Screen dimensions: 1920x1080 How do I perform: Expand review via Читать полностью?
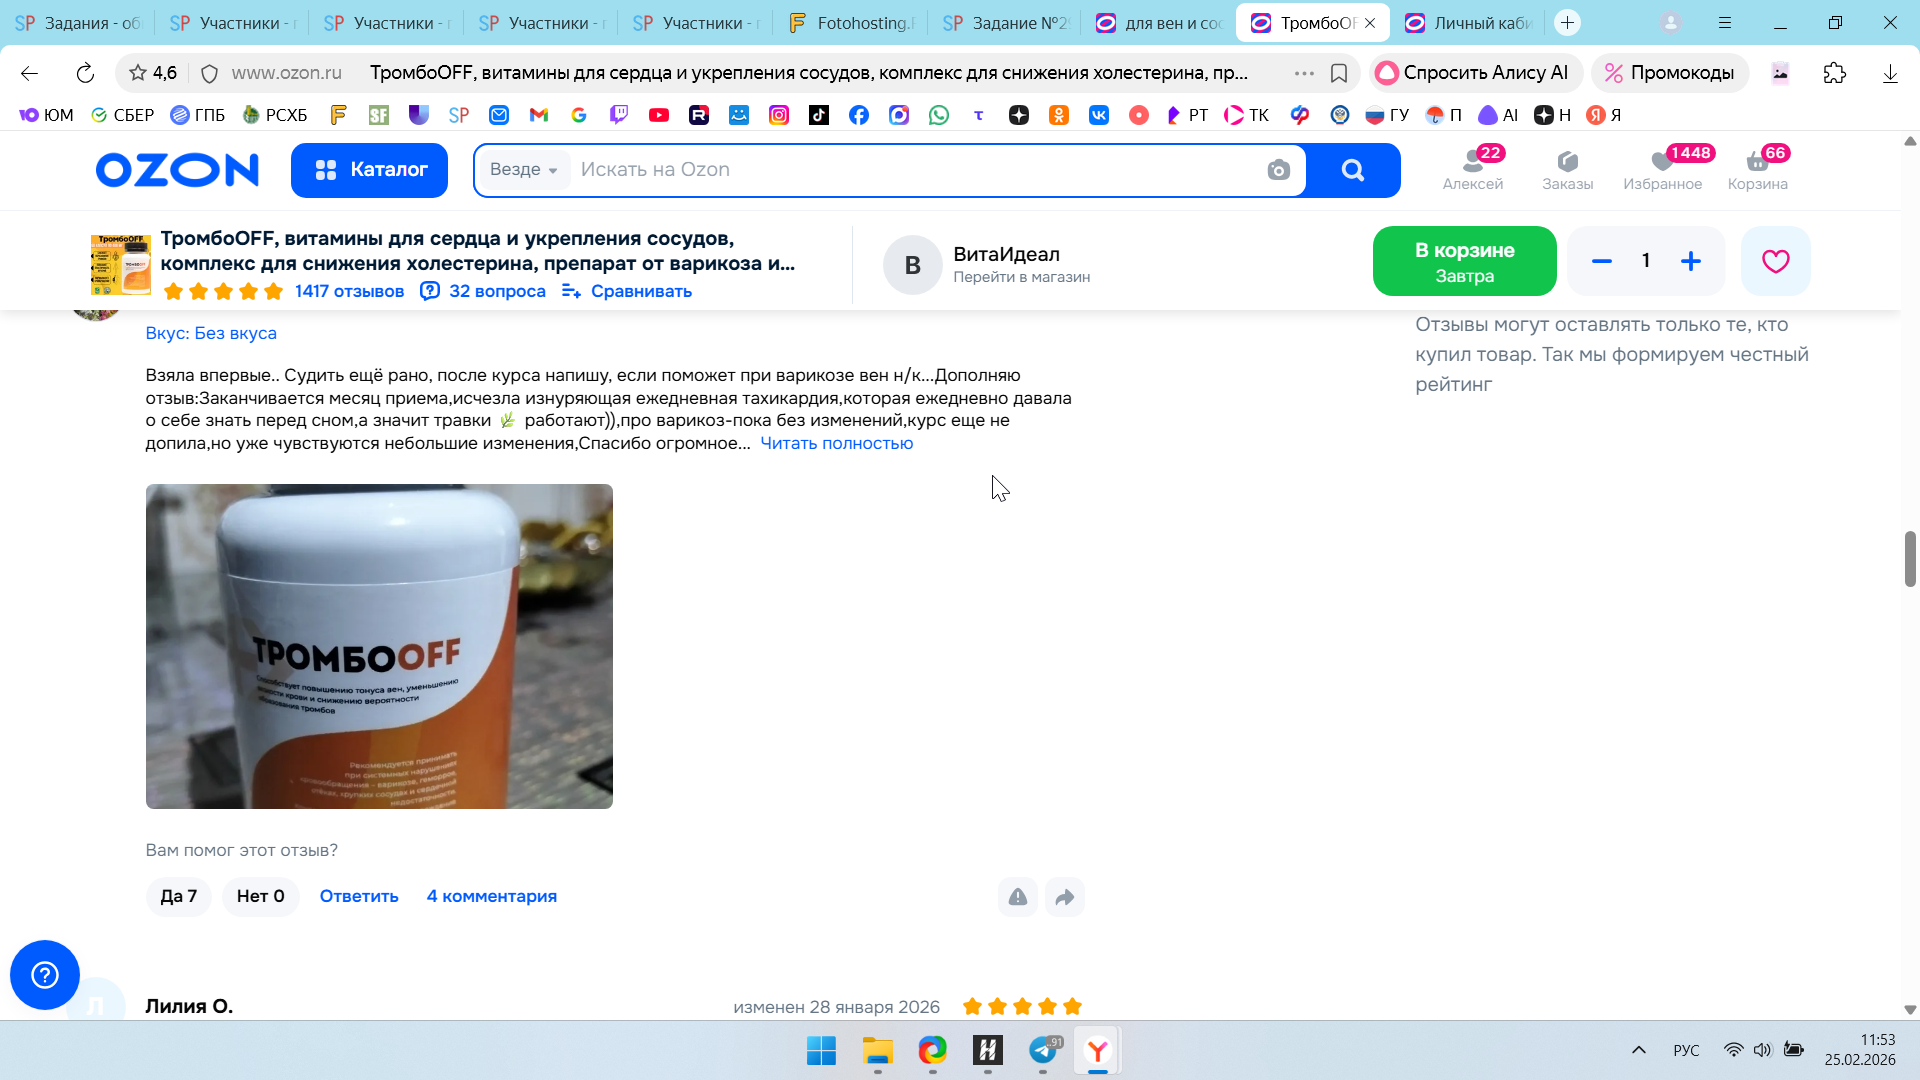[836, 443]
